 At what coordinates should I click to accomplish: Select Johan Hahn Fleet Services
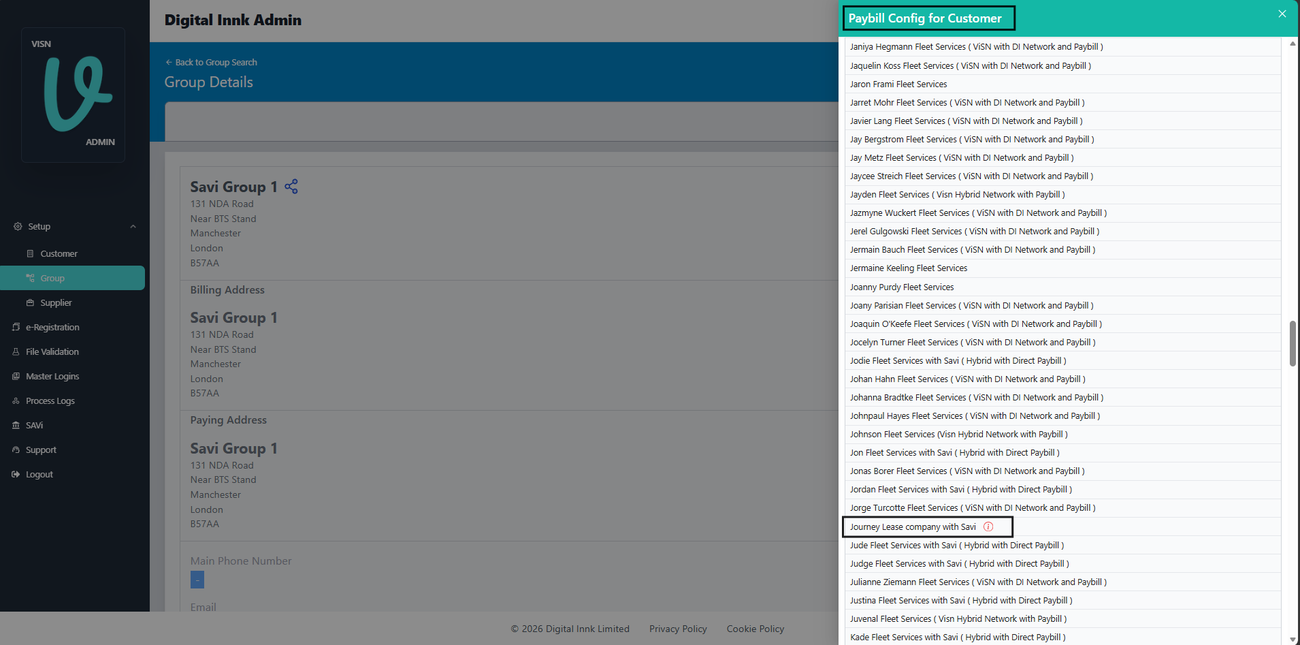[1064, 379]
